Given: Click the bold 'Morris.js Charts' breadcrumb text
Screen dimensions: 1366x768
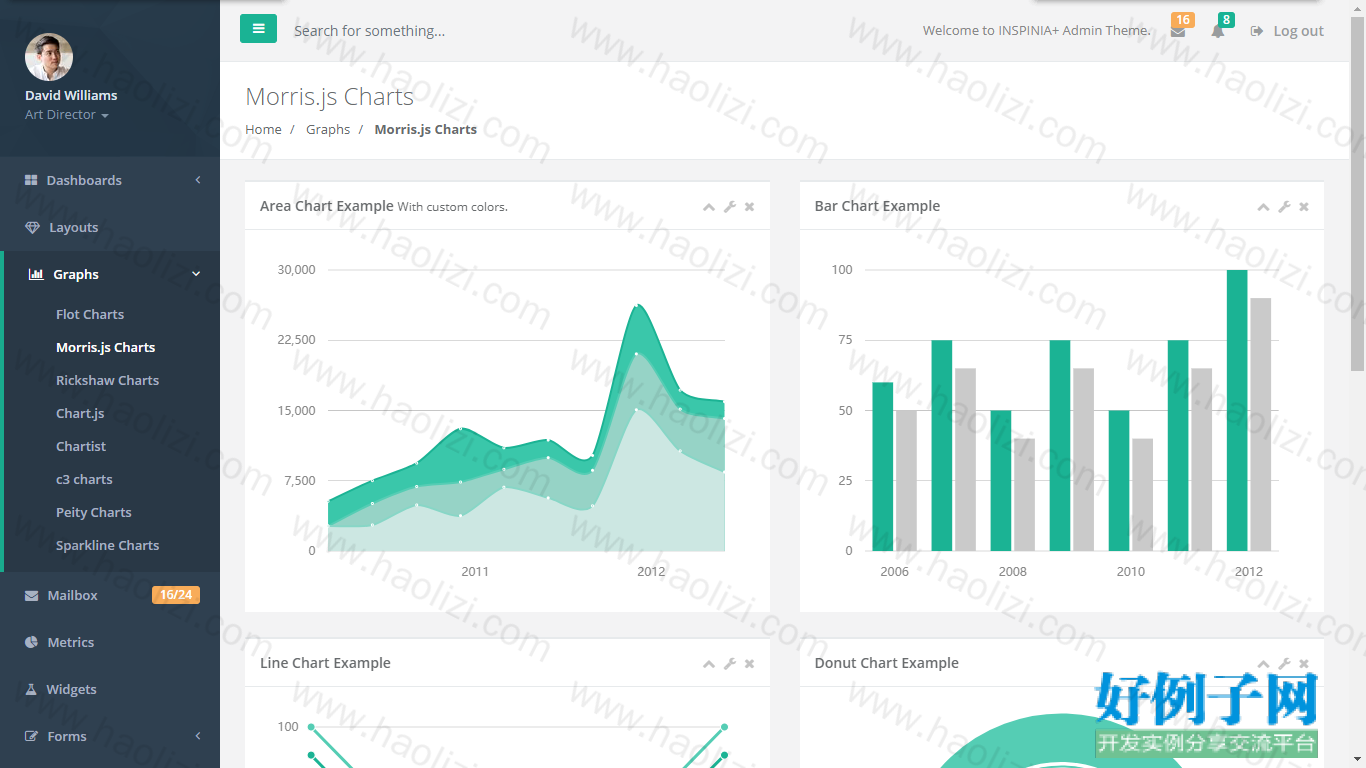Looking at the screenshot, I should pos(425,129).
